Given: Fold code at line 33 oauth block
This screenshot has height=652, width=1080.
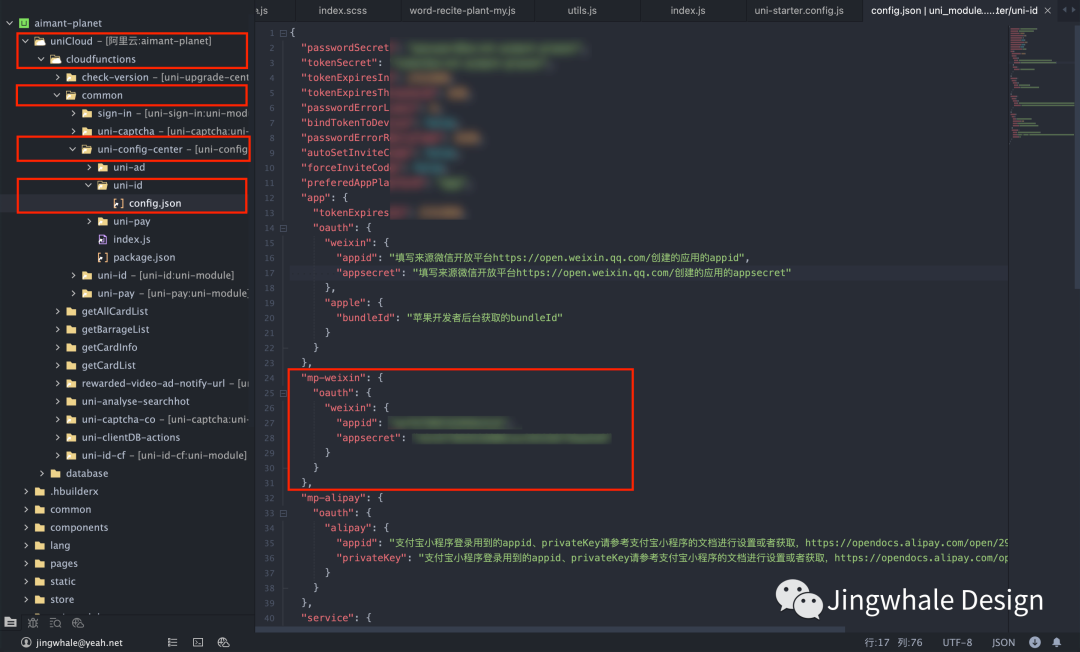Looking at the screenshot, I should tap(283, 513).
